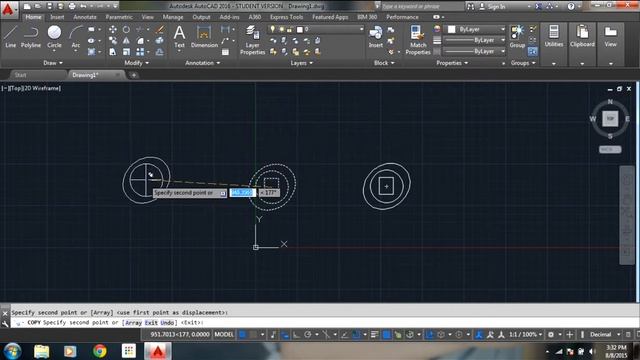Select the Scale tool

(126, 52)
